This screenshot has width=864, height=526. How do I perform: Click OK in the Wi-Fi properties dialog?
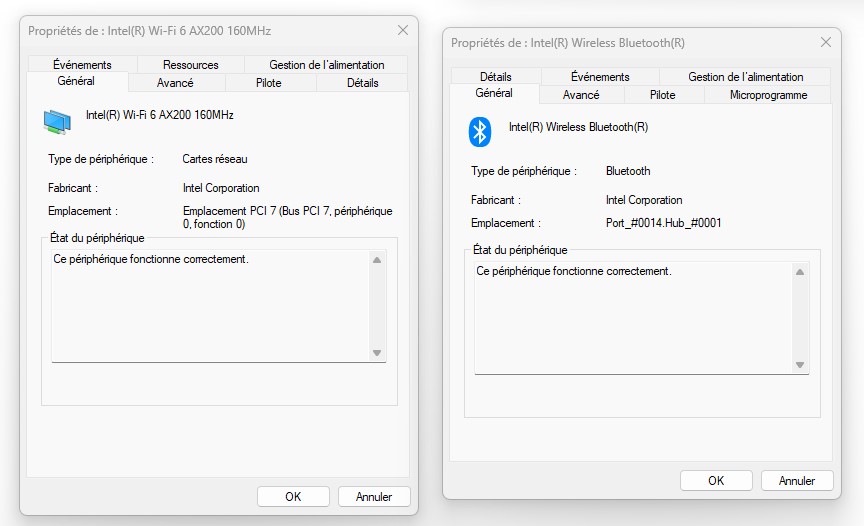pos(293,496)
